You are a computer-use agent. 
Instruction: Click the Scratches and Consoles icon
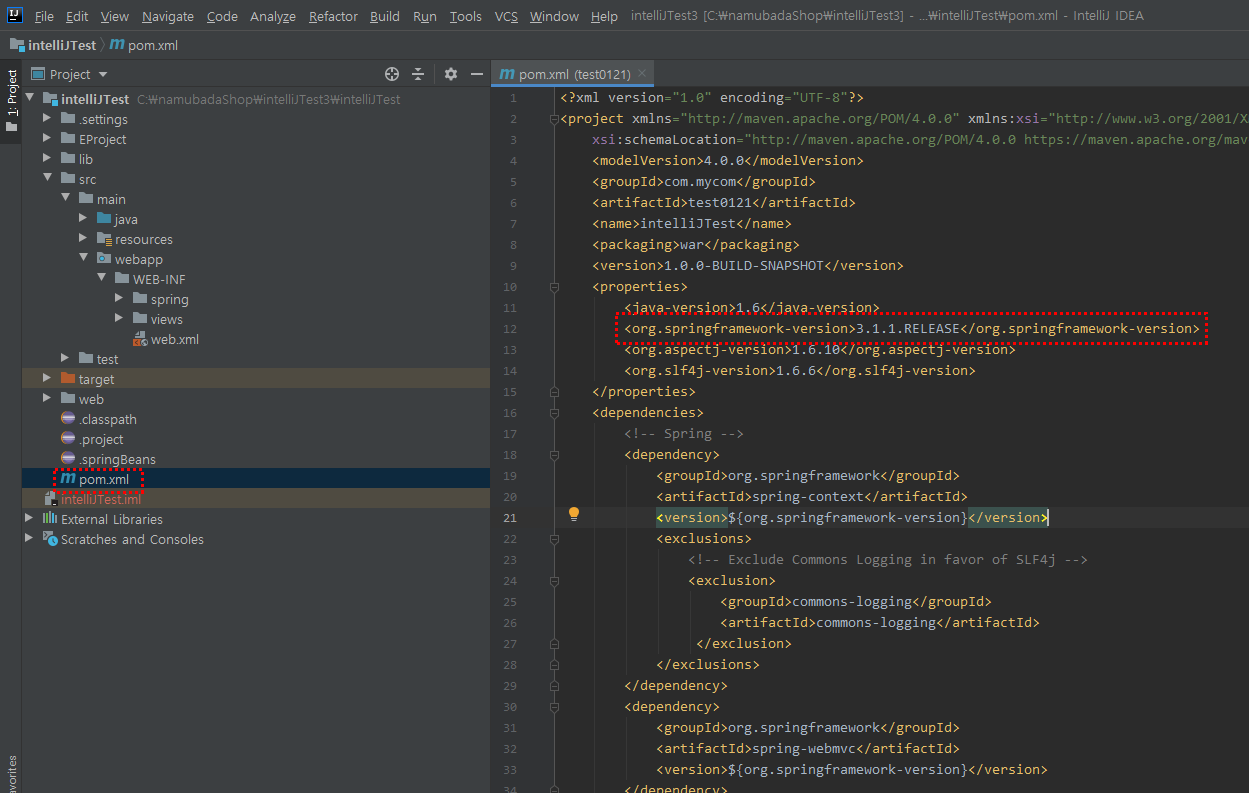(x=50, y=539)
